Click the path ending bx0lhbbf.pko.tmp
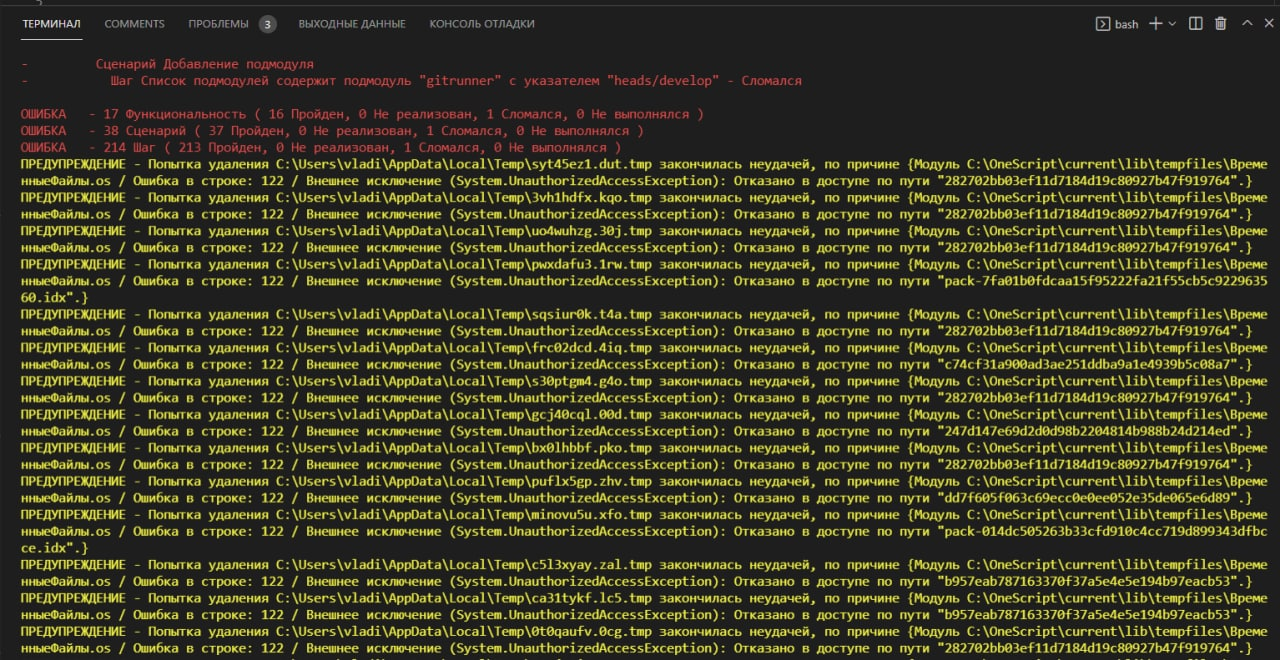Viewport: 1280px width, 660px height. (x=464, y=448)
